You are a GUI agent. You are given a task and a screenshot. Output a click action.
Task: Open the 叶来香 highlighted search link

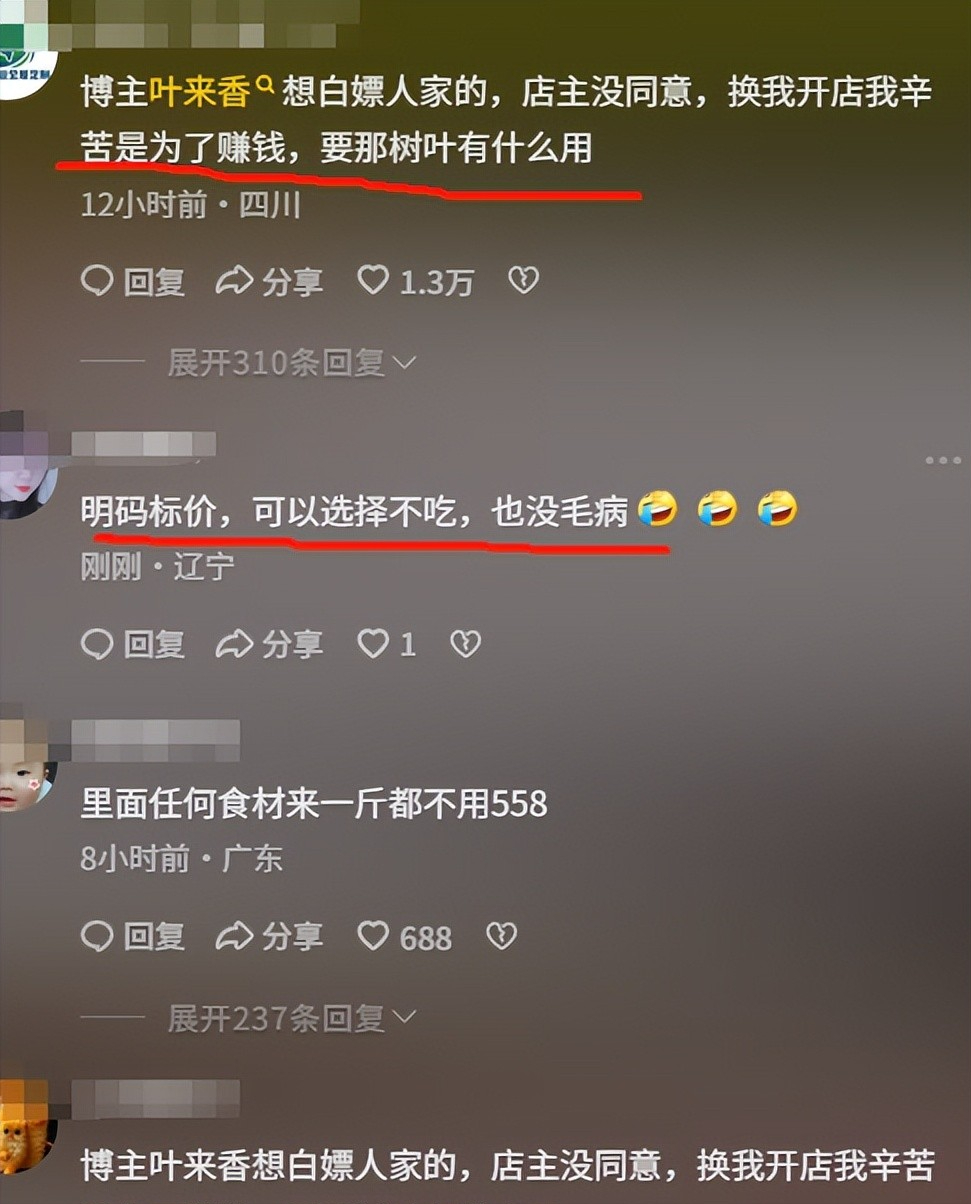point(201,94)
